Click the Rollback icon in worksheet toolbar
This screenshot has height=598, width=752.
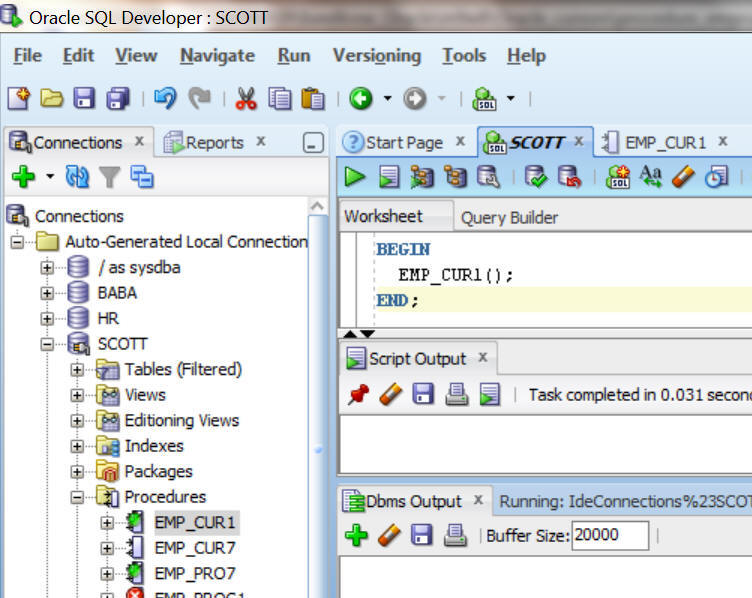[x=569, y=178]
